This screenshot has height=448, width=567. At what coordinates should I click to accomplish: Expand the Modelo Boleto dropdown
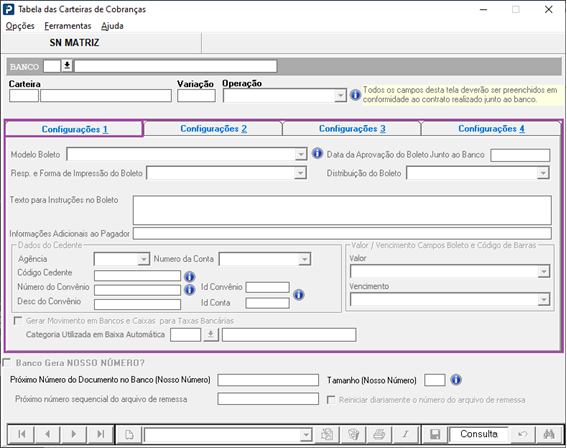coord(300,154)
